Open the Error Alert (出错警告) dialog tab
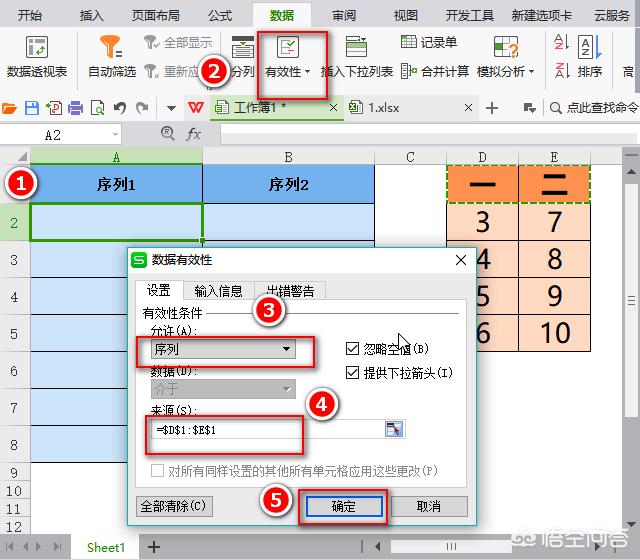Image resolution: width=640 pixels, height=560 pixels. click(x=290, y=291)
